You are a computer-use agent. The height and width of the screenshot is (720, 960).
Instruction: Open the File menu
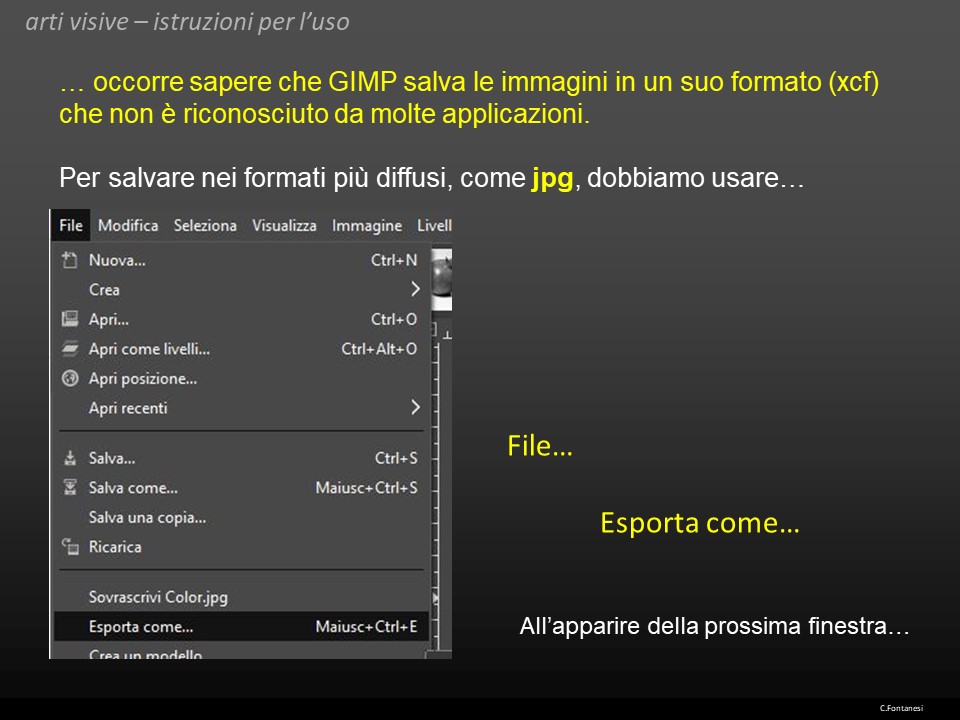(x=71, y=225)
